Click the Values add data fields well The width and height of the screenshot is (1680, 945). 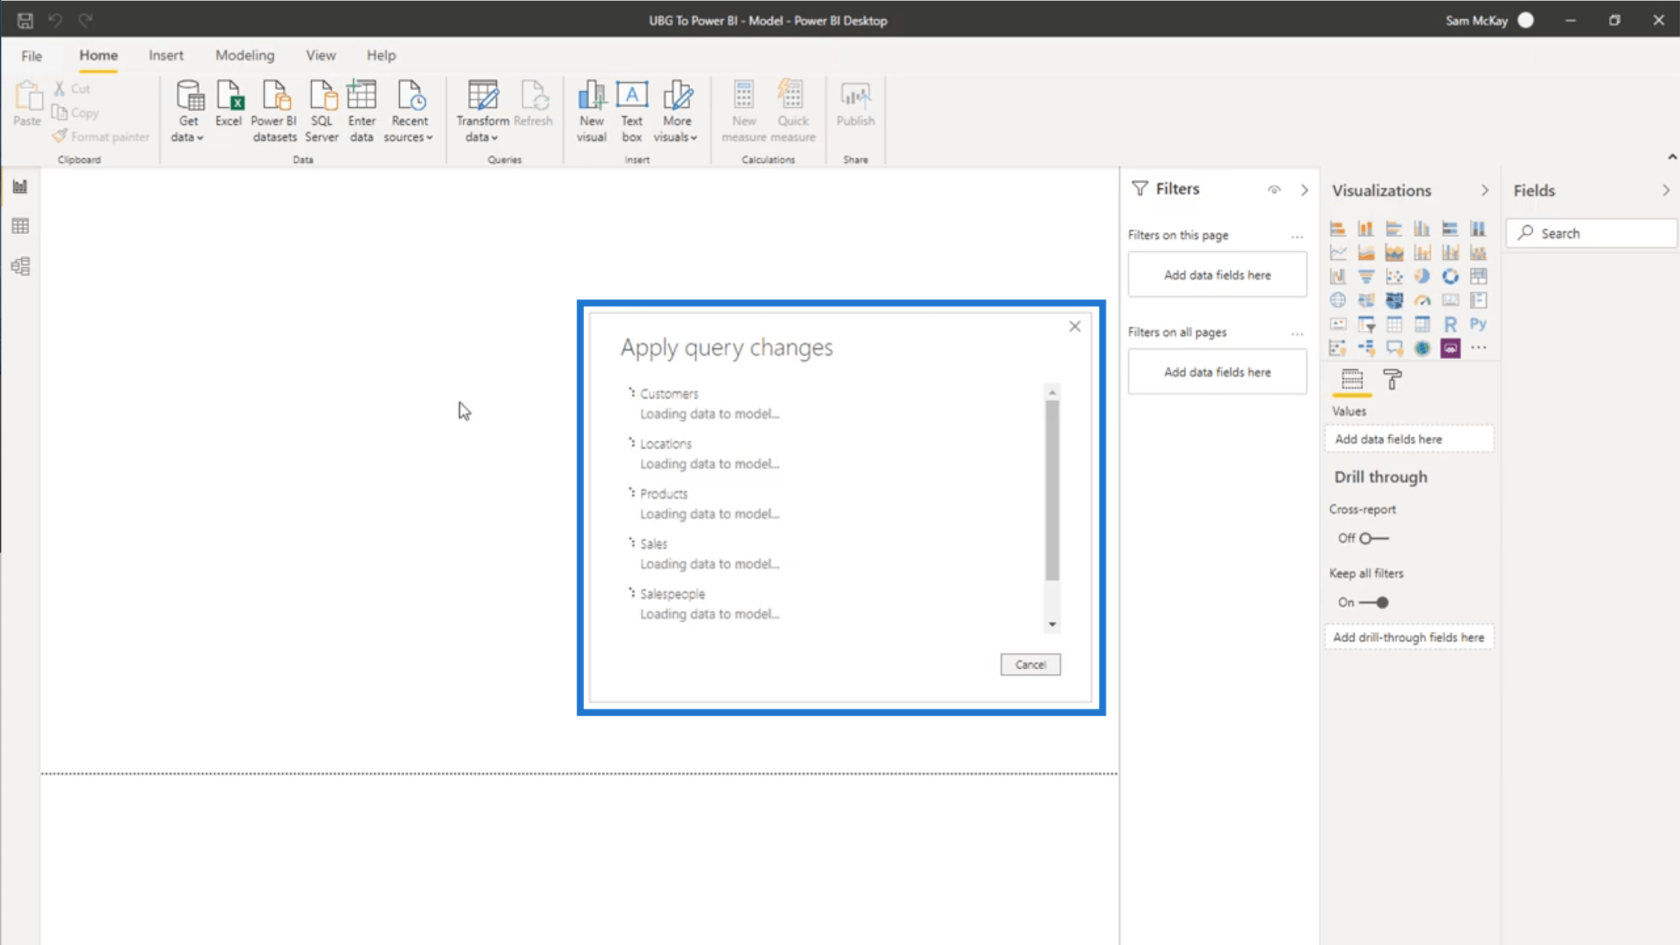coord(1409,439)
